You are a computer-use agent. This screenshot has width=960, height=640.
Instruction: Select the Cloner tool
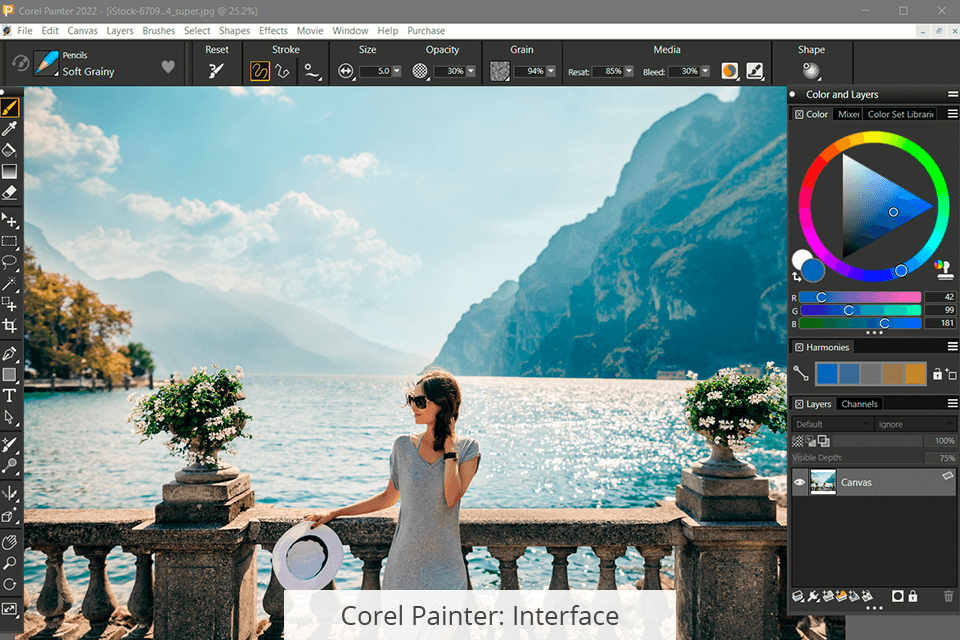[10, 445]
